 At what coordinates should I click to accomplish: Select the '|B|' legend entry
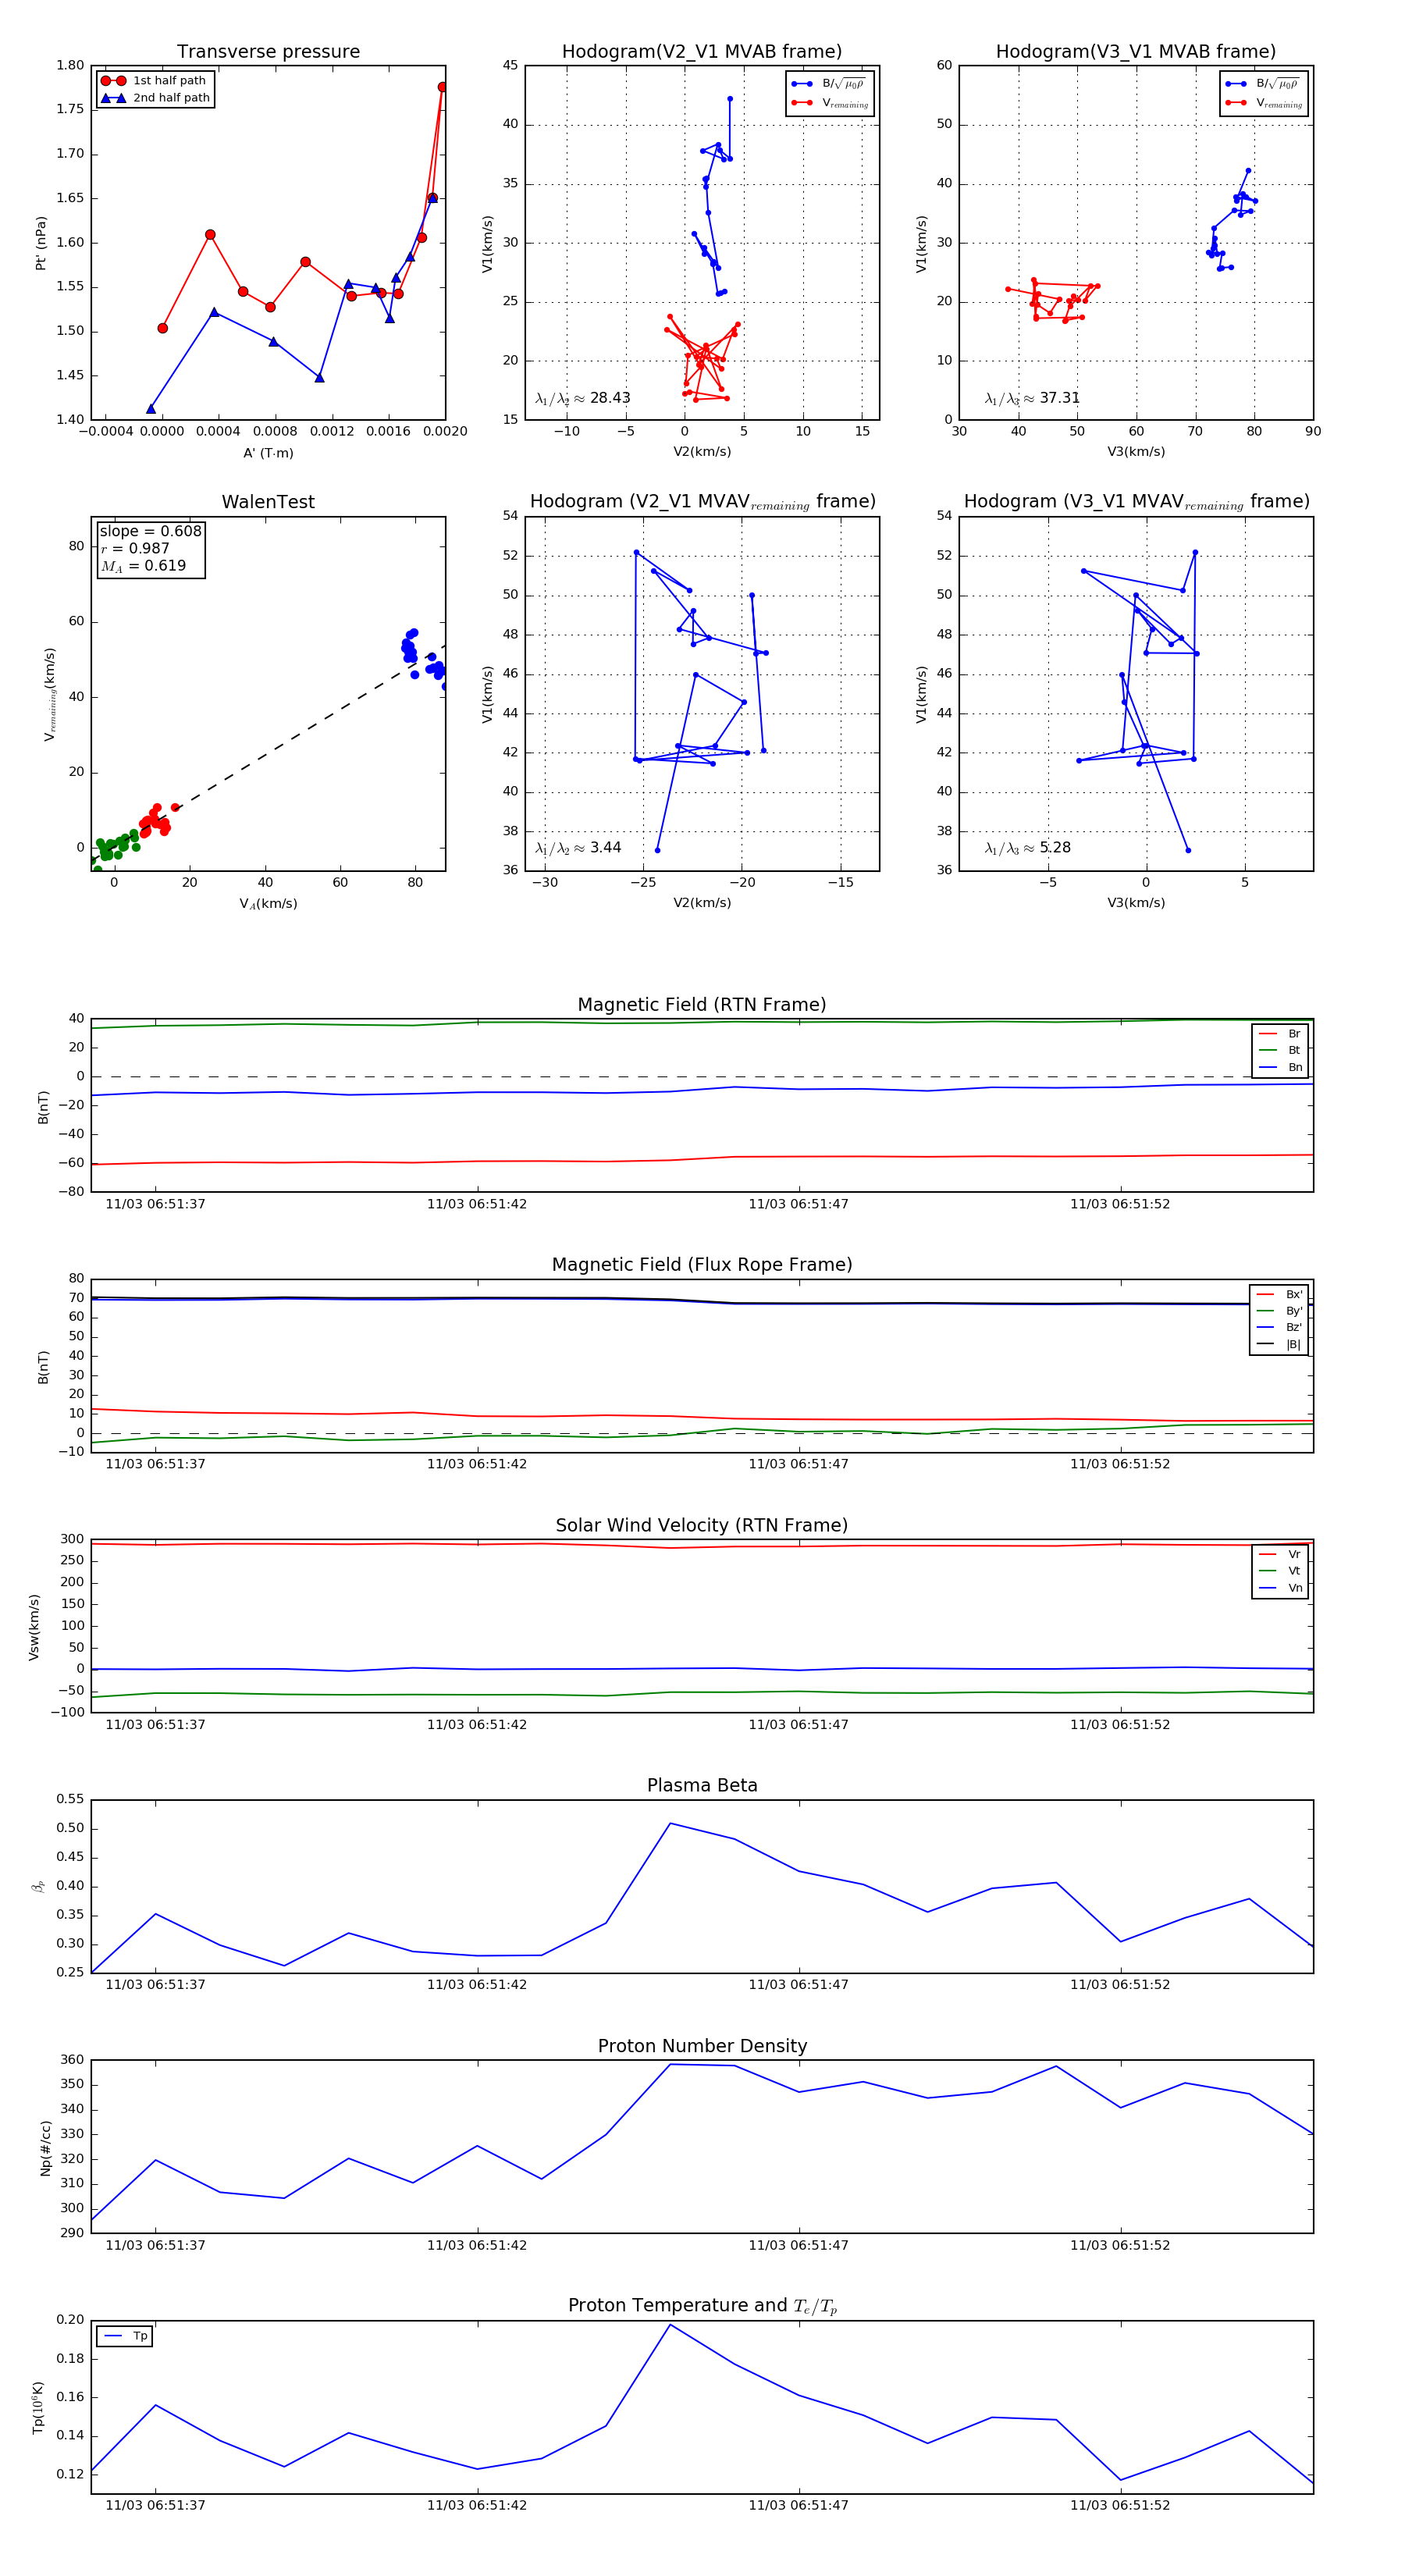(x=1279, y=1344)
